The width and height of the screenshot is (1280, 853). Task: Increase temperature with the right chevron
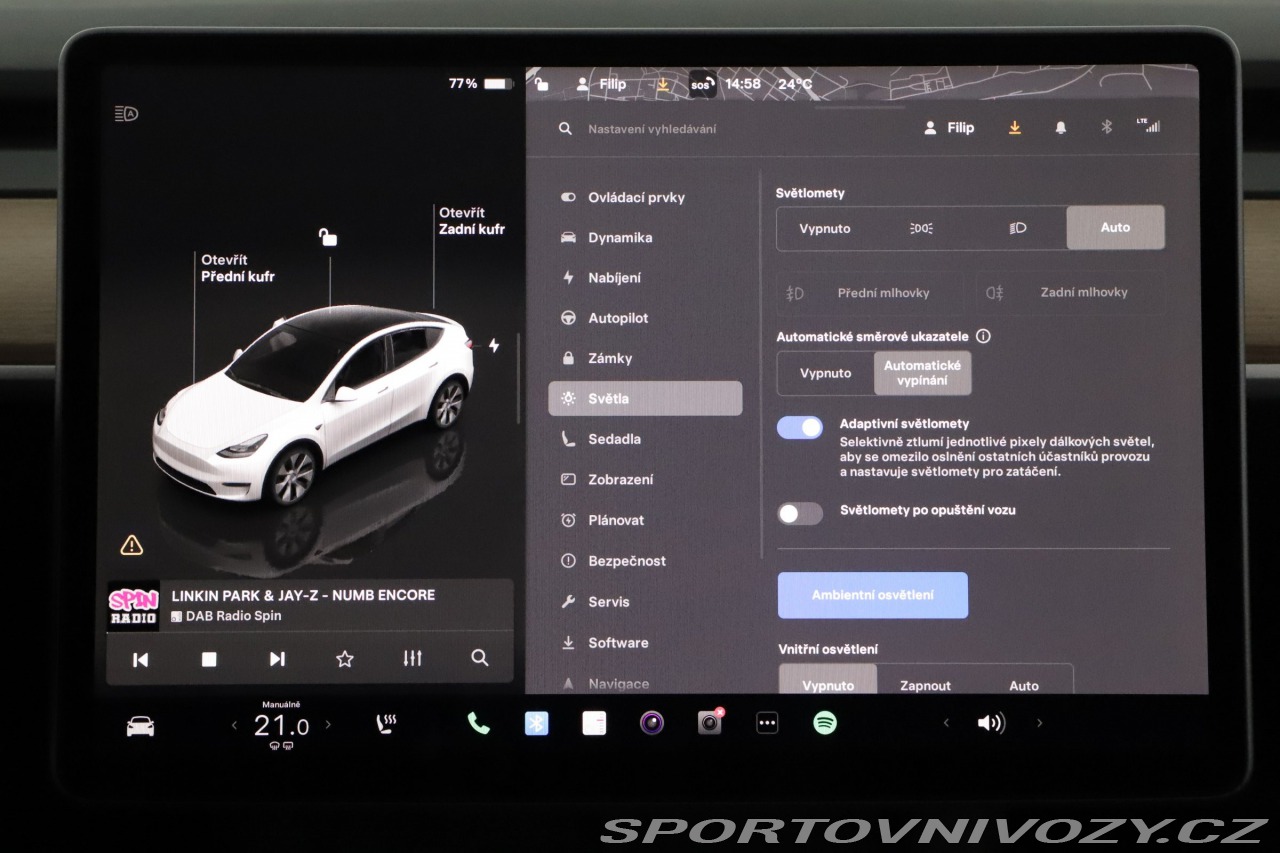(x=328, y=725)
